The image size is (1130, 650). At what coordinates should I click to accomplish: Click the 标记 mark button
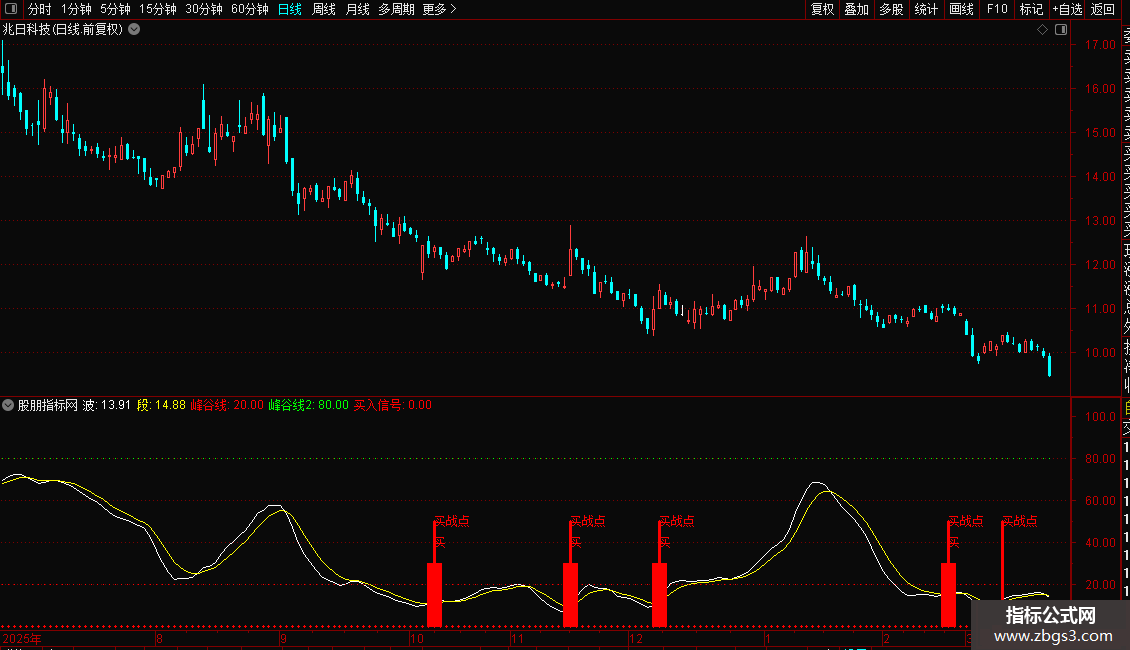(x=1031, y=9)
